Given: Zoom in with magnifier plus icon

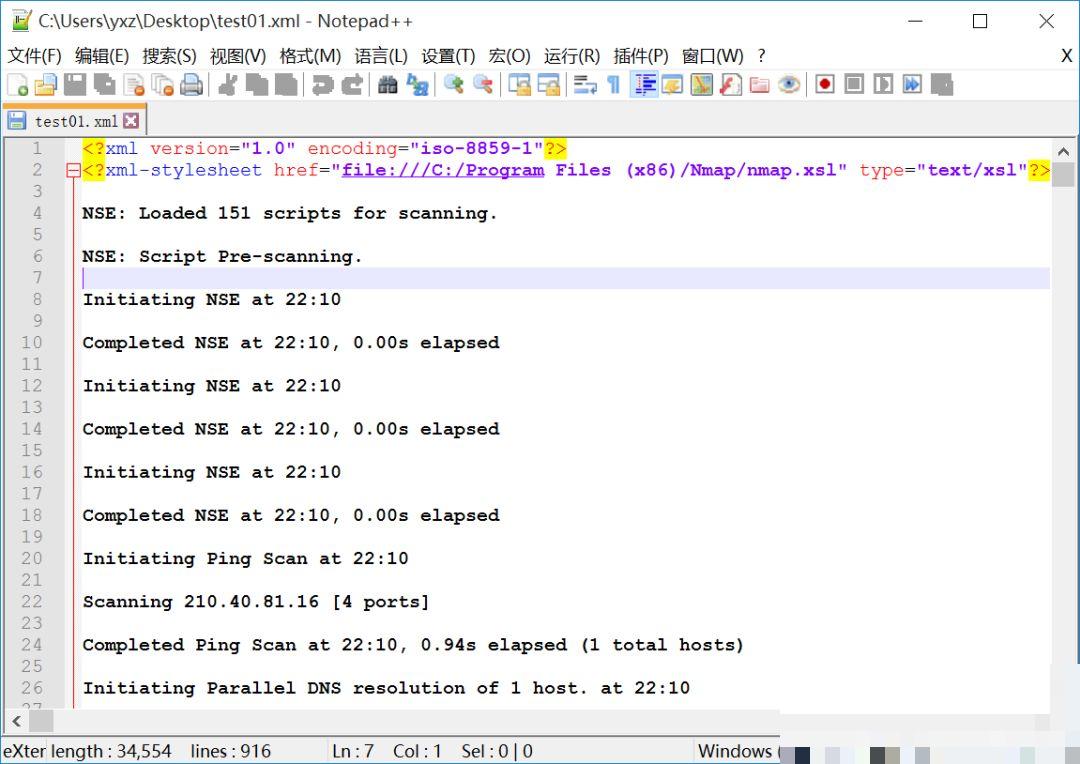Looking at the screenshot, I should (x=453, y=85).
